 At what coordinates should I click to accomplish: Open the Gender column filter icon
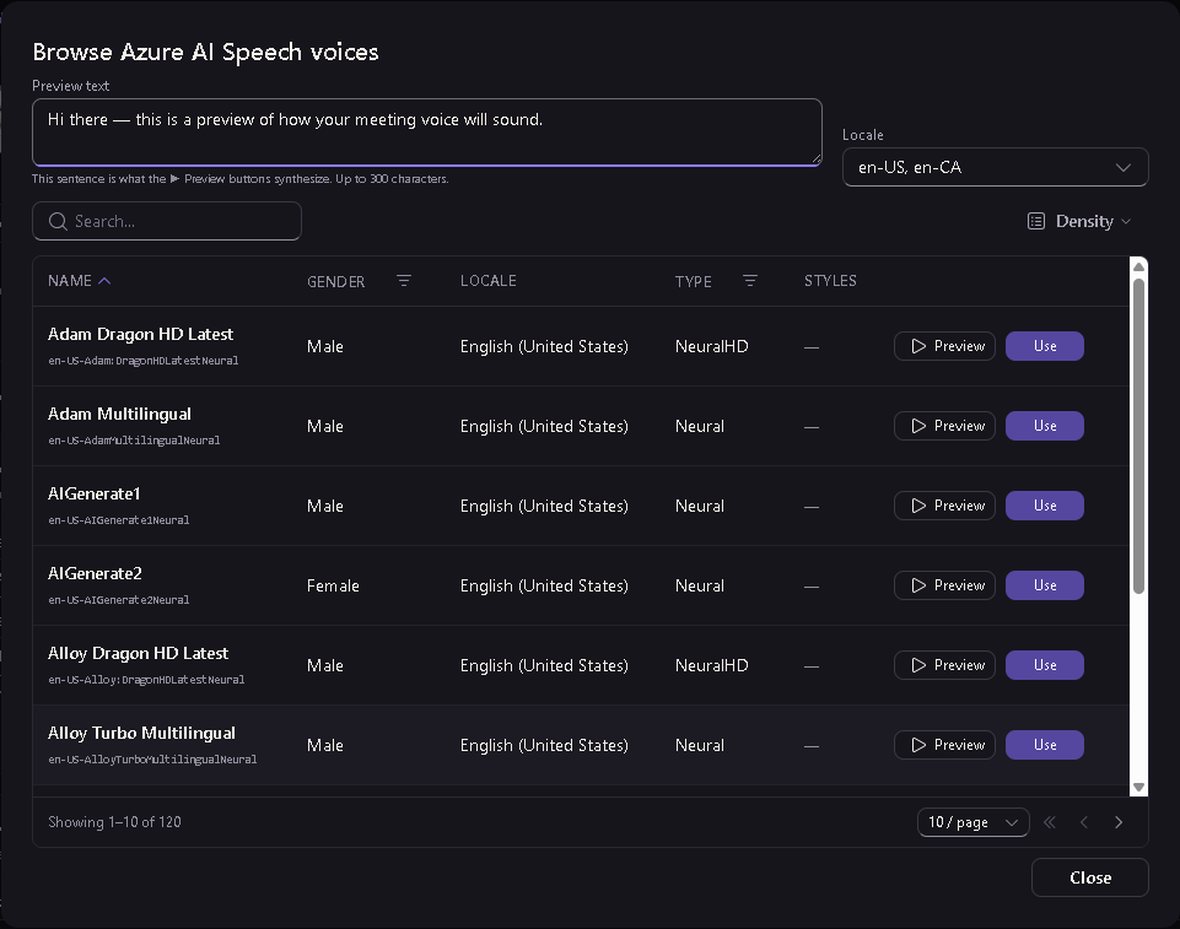click(404, 281)
